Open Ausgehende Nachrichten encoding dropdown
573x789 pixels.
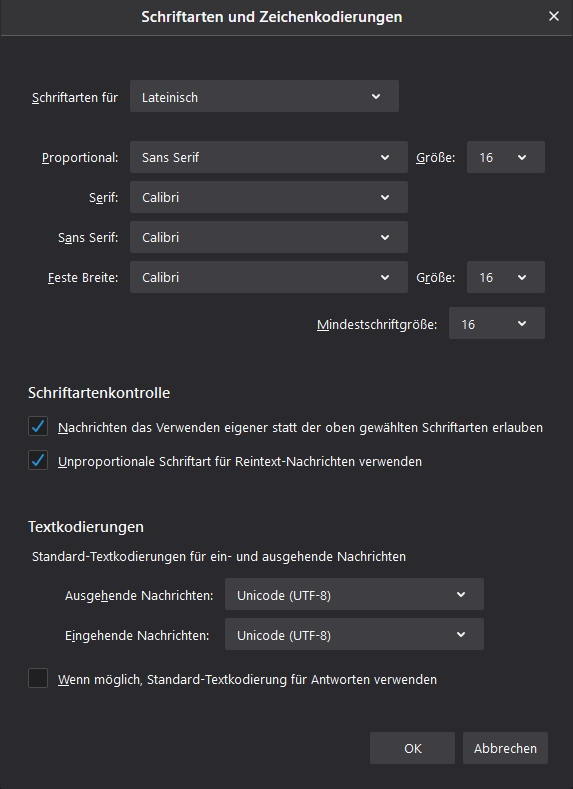point(354,594)
